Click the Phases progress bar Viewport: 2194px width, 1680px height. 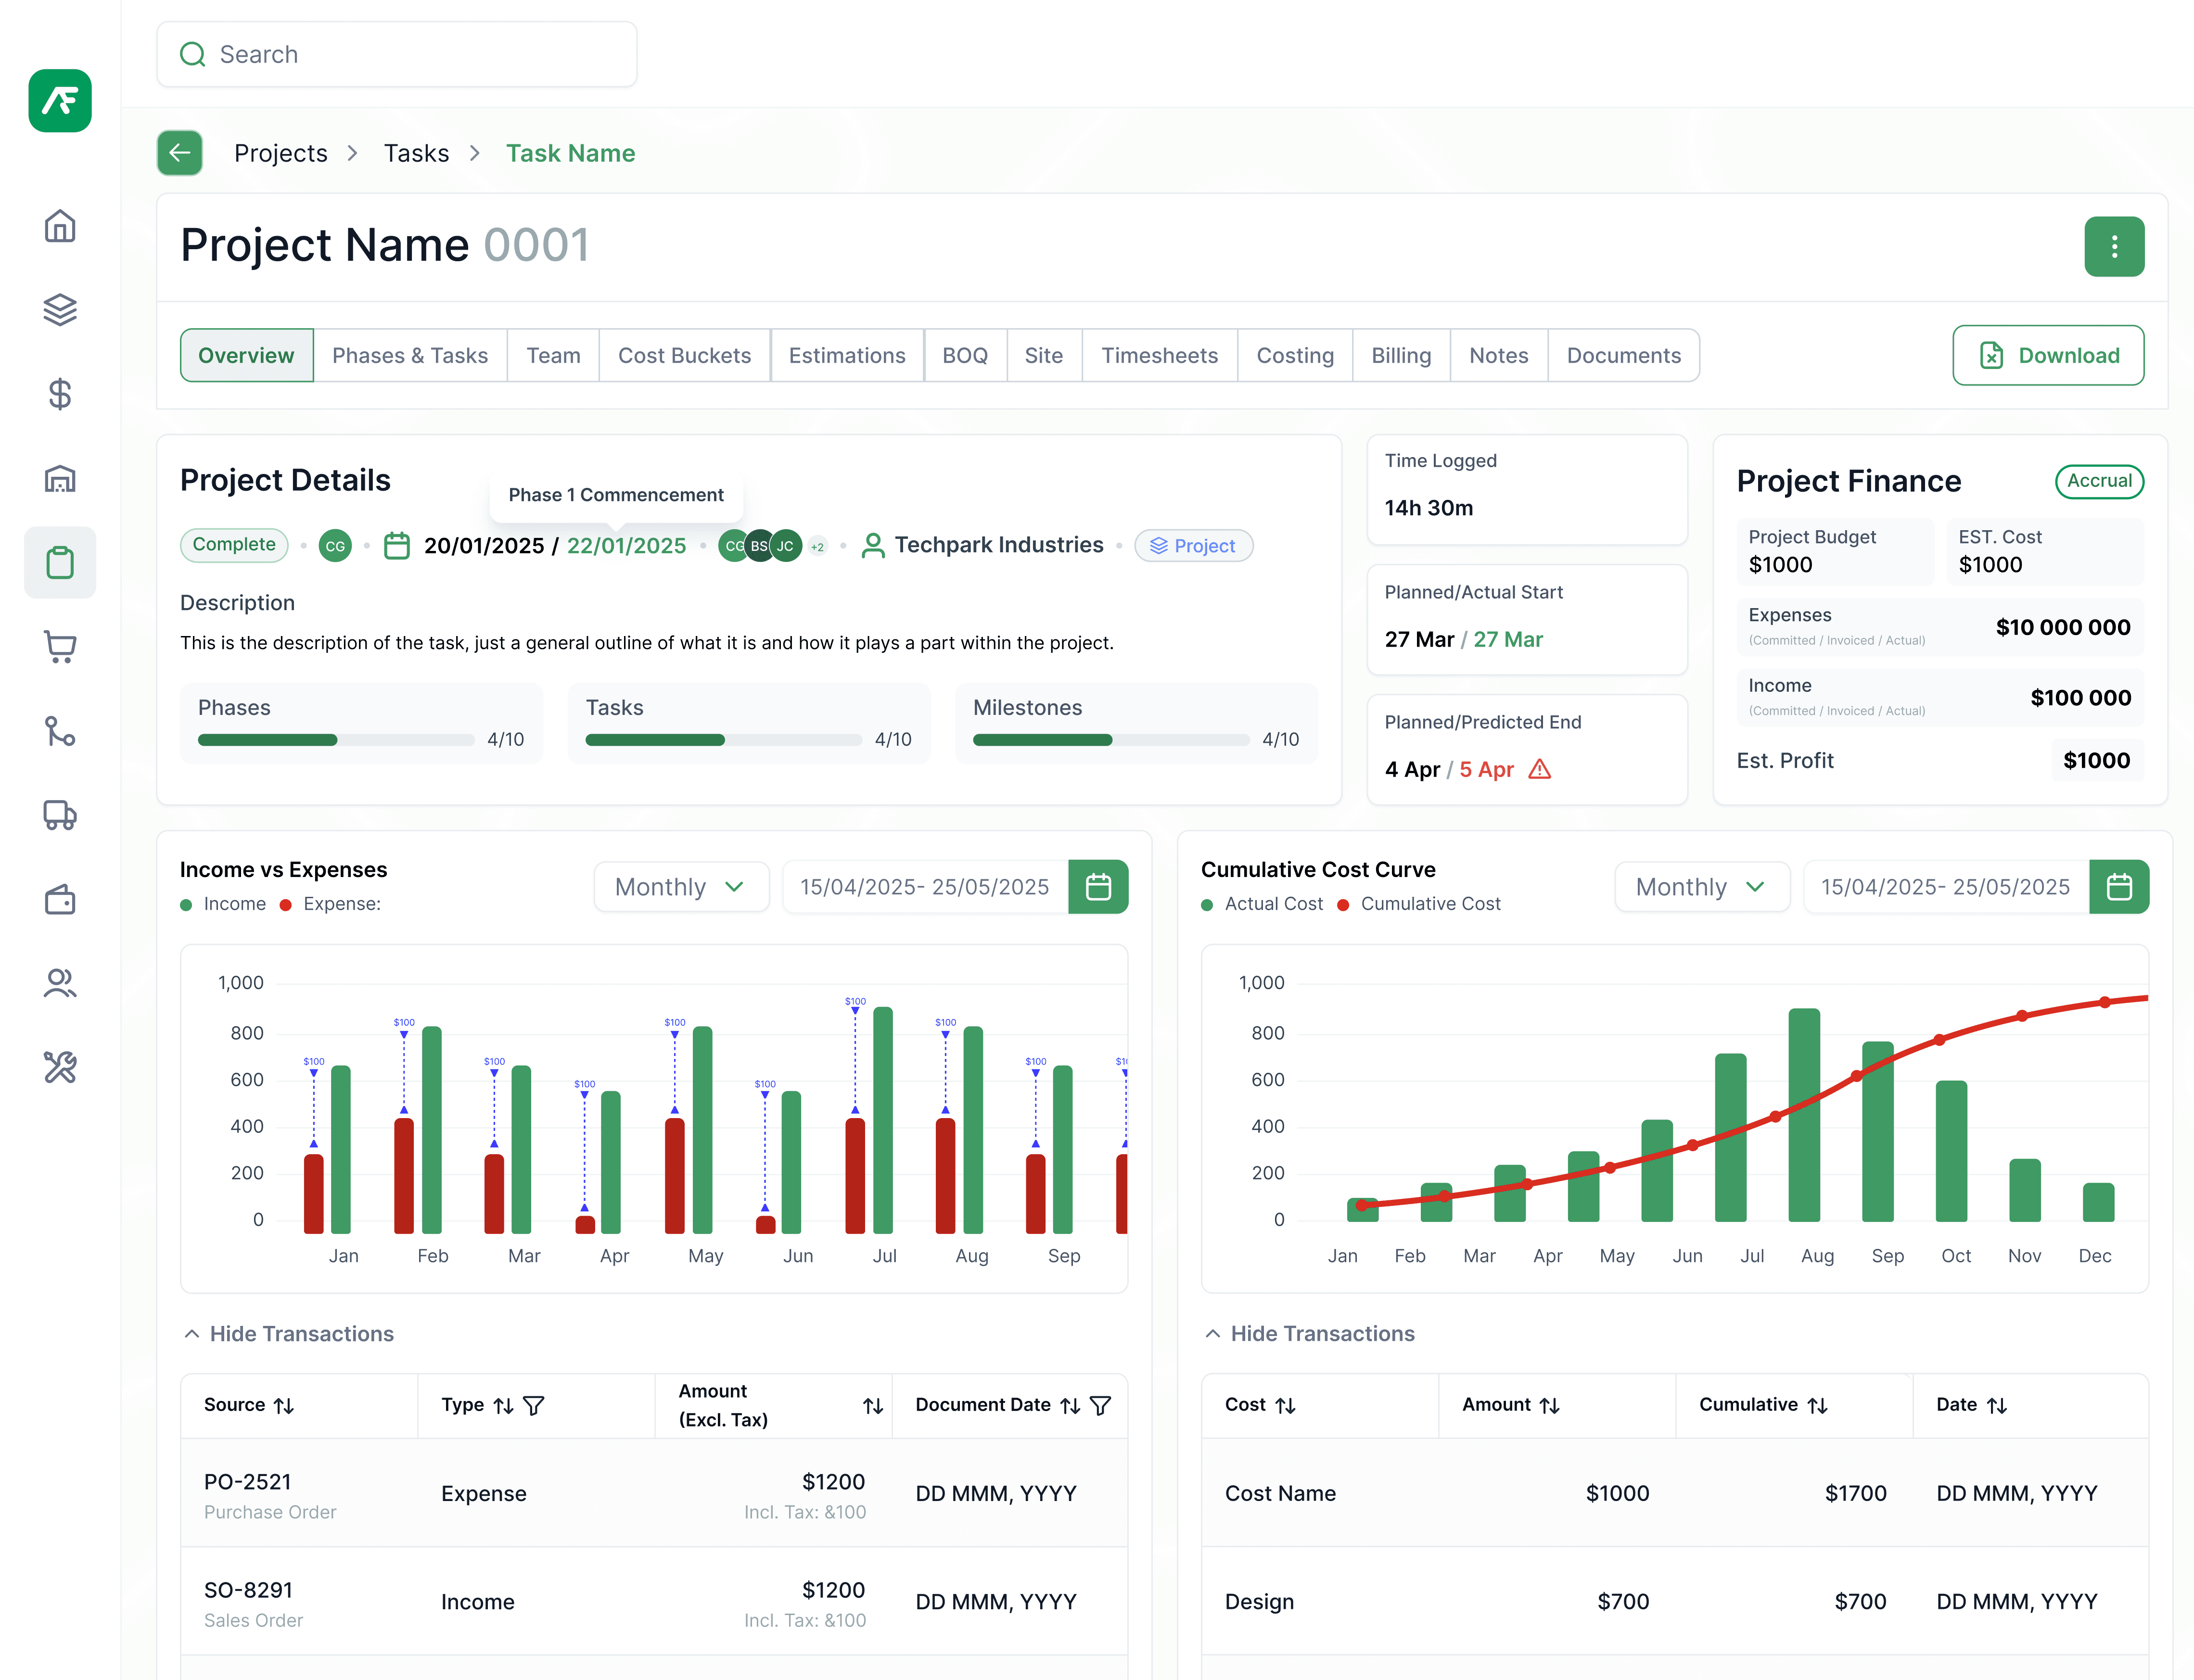(336, 740)
